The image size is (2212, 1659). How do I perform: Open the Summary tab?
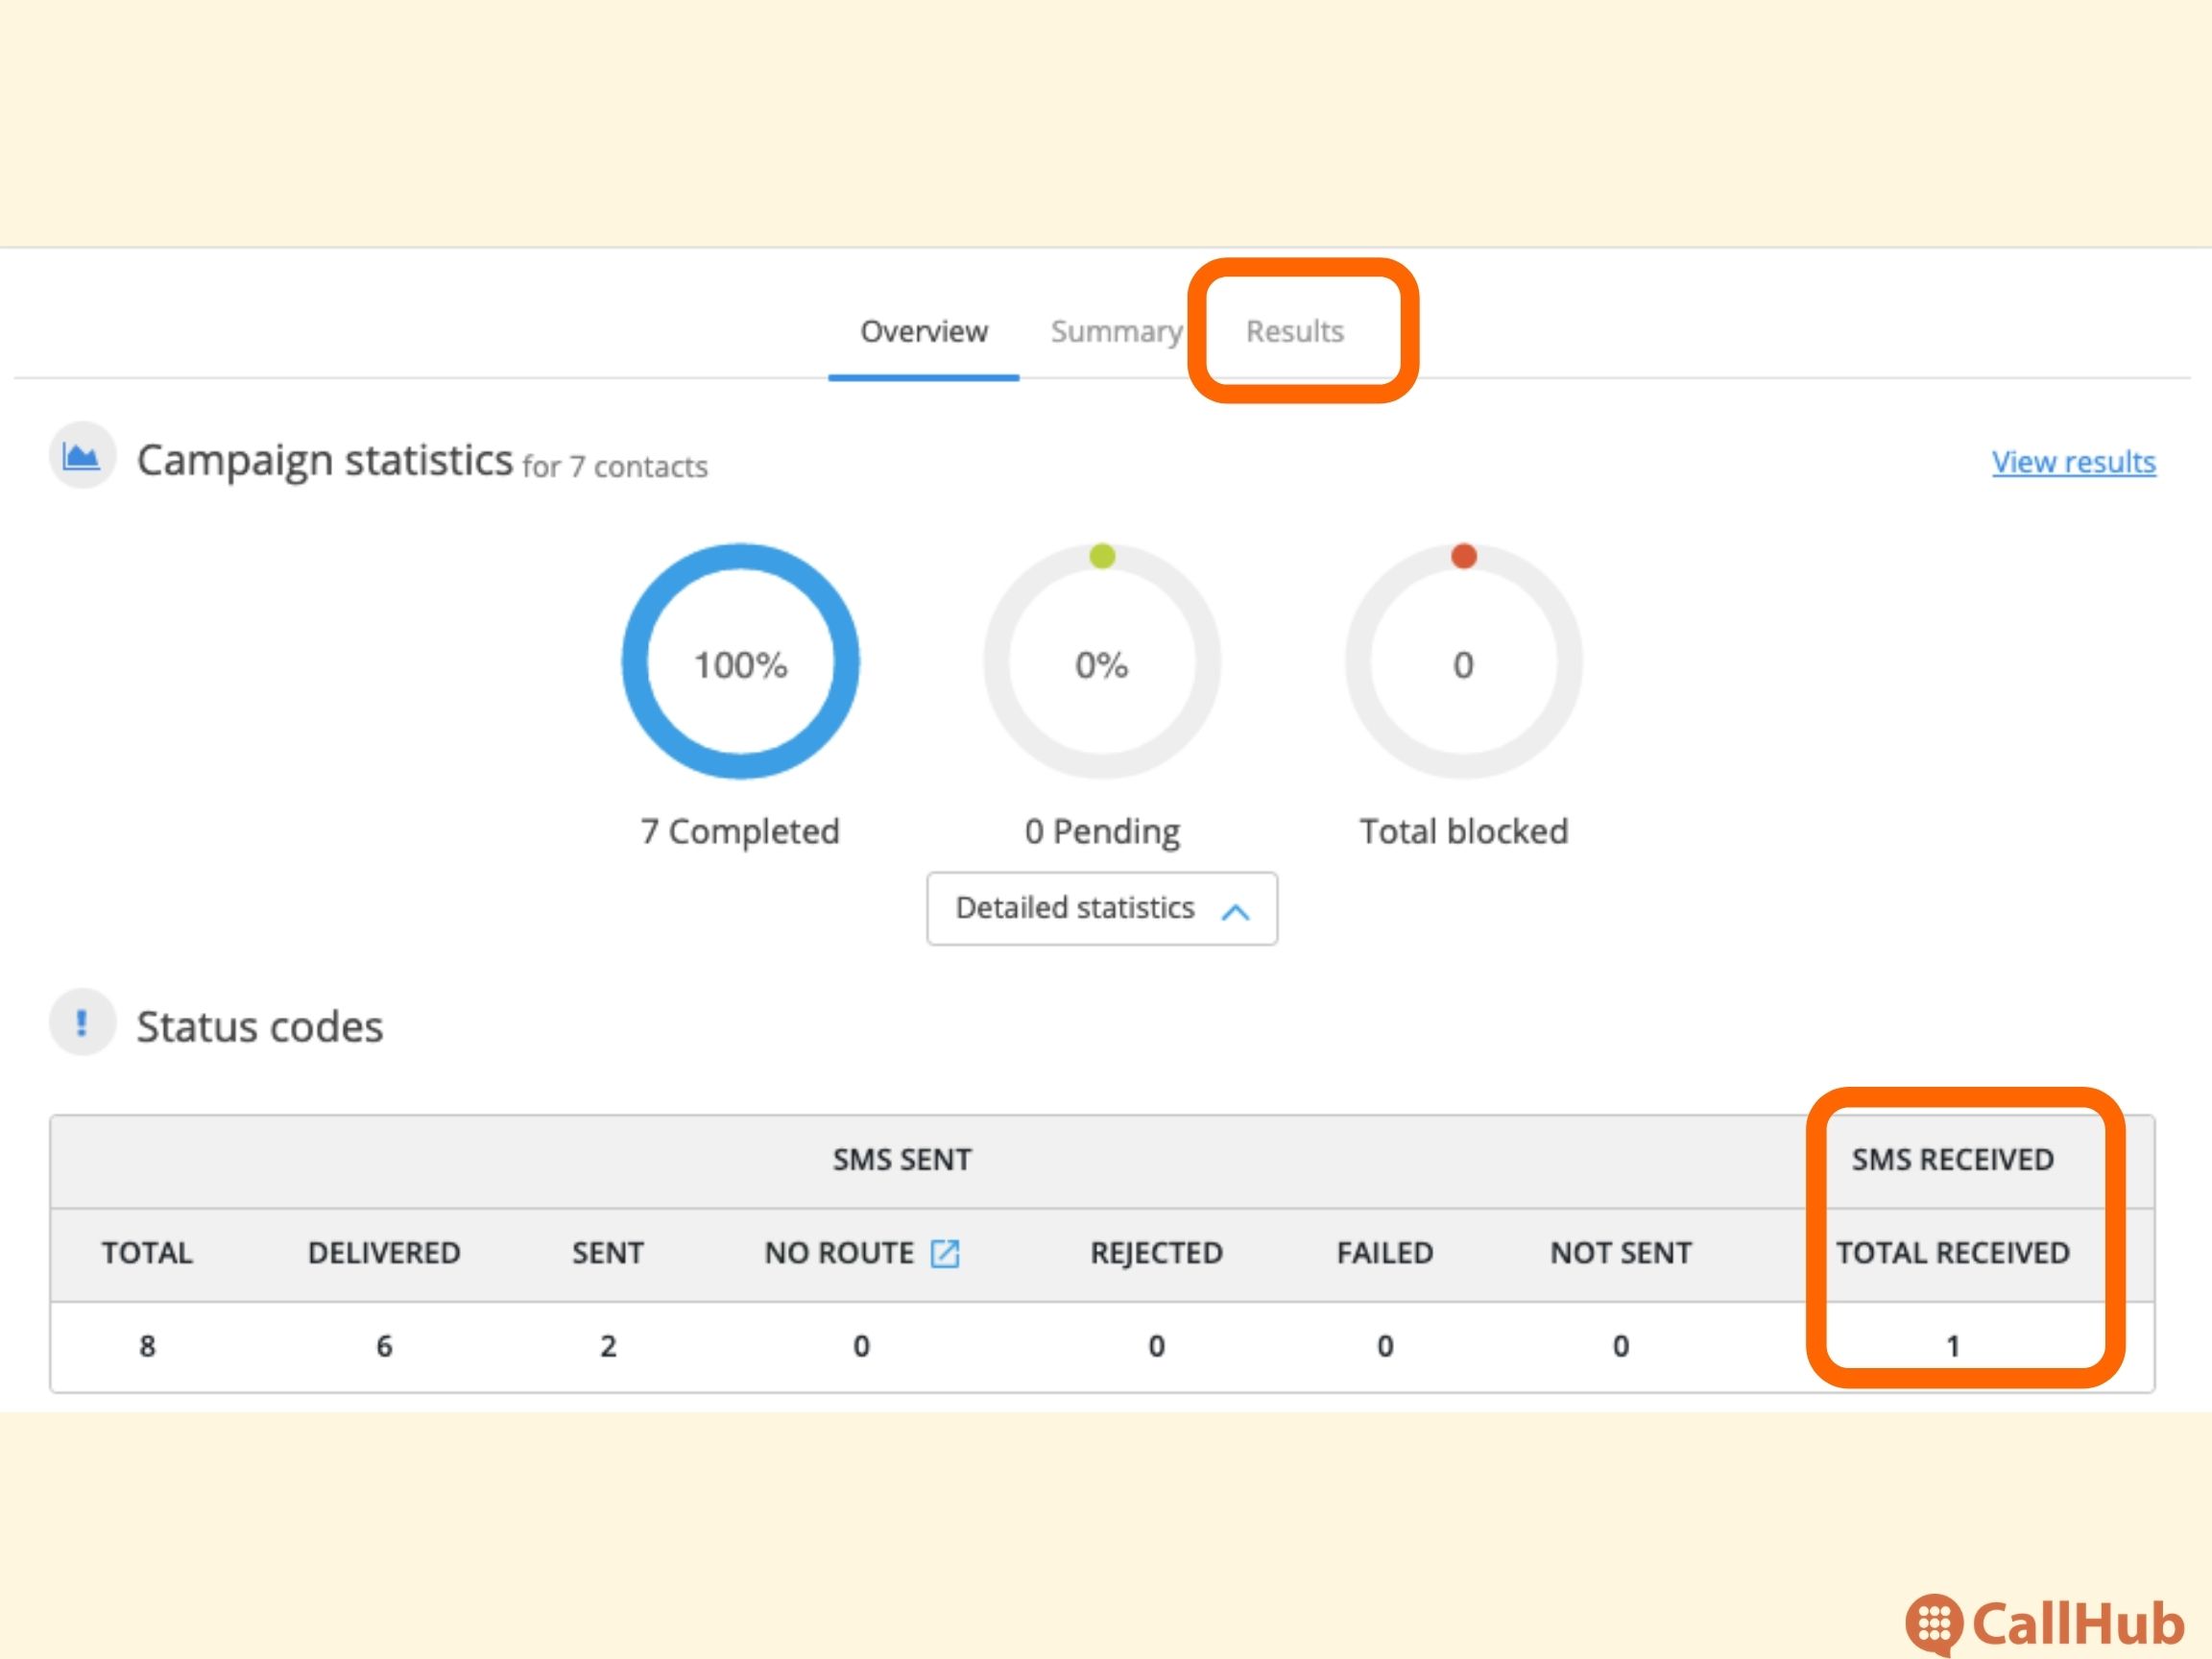coord(1116,331)
